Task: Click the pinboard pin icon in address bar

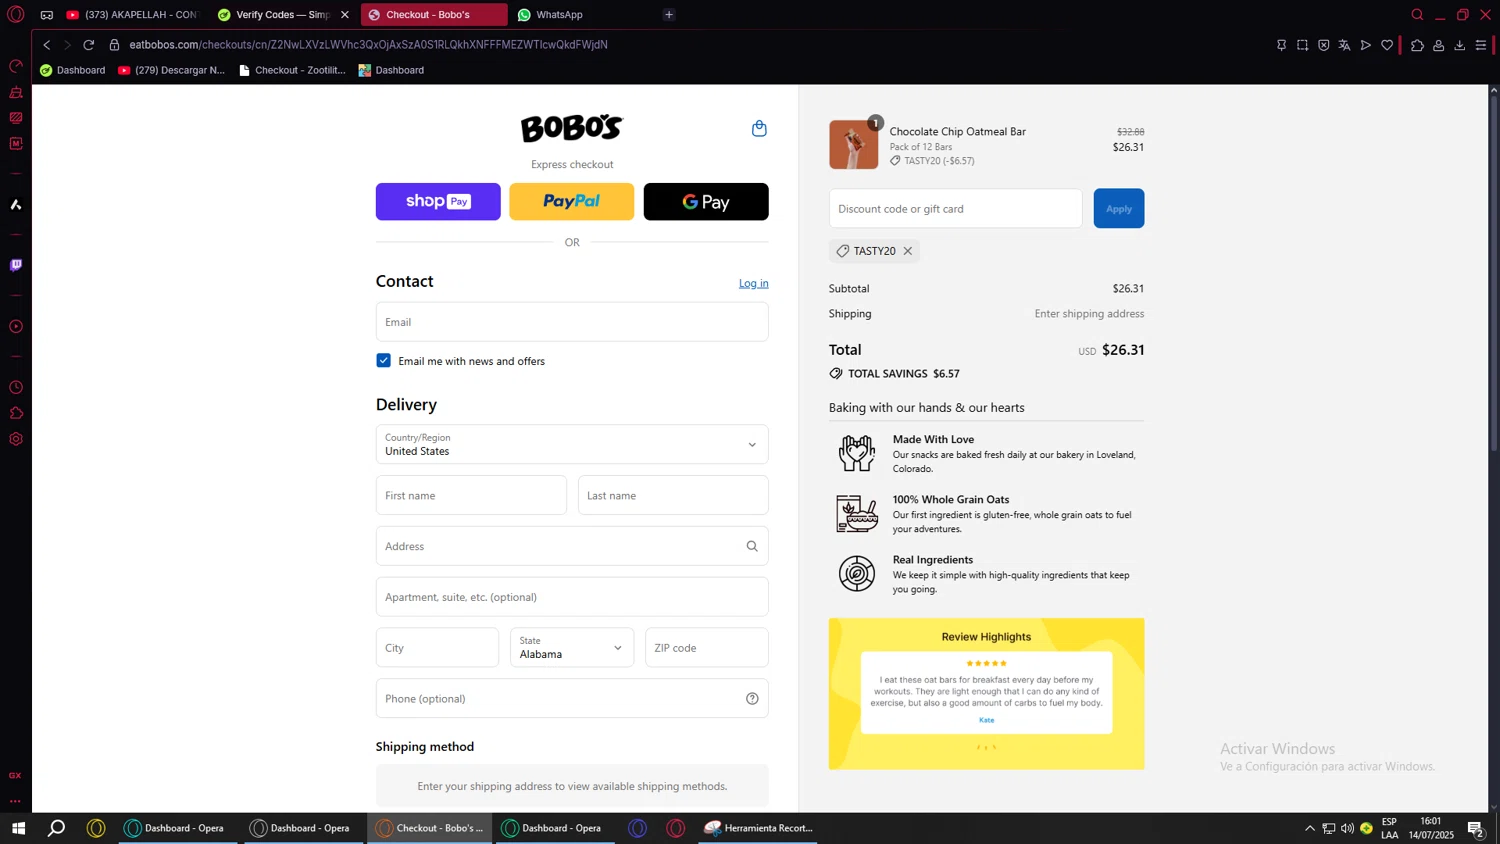Action: tap(1281, 45)
